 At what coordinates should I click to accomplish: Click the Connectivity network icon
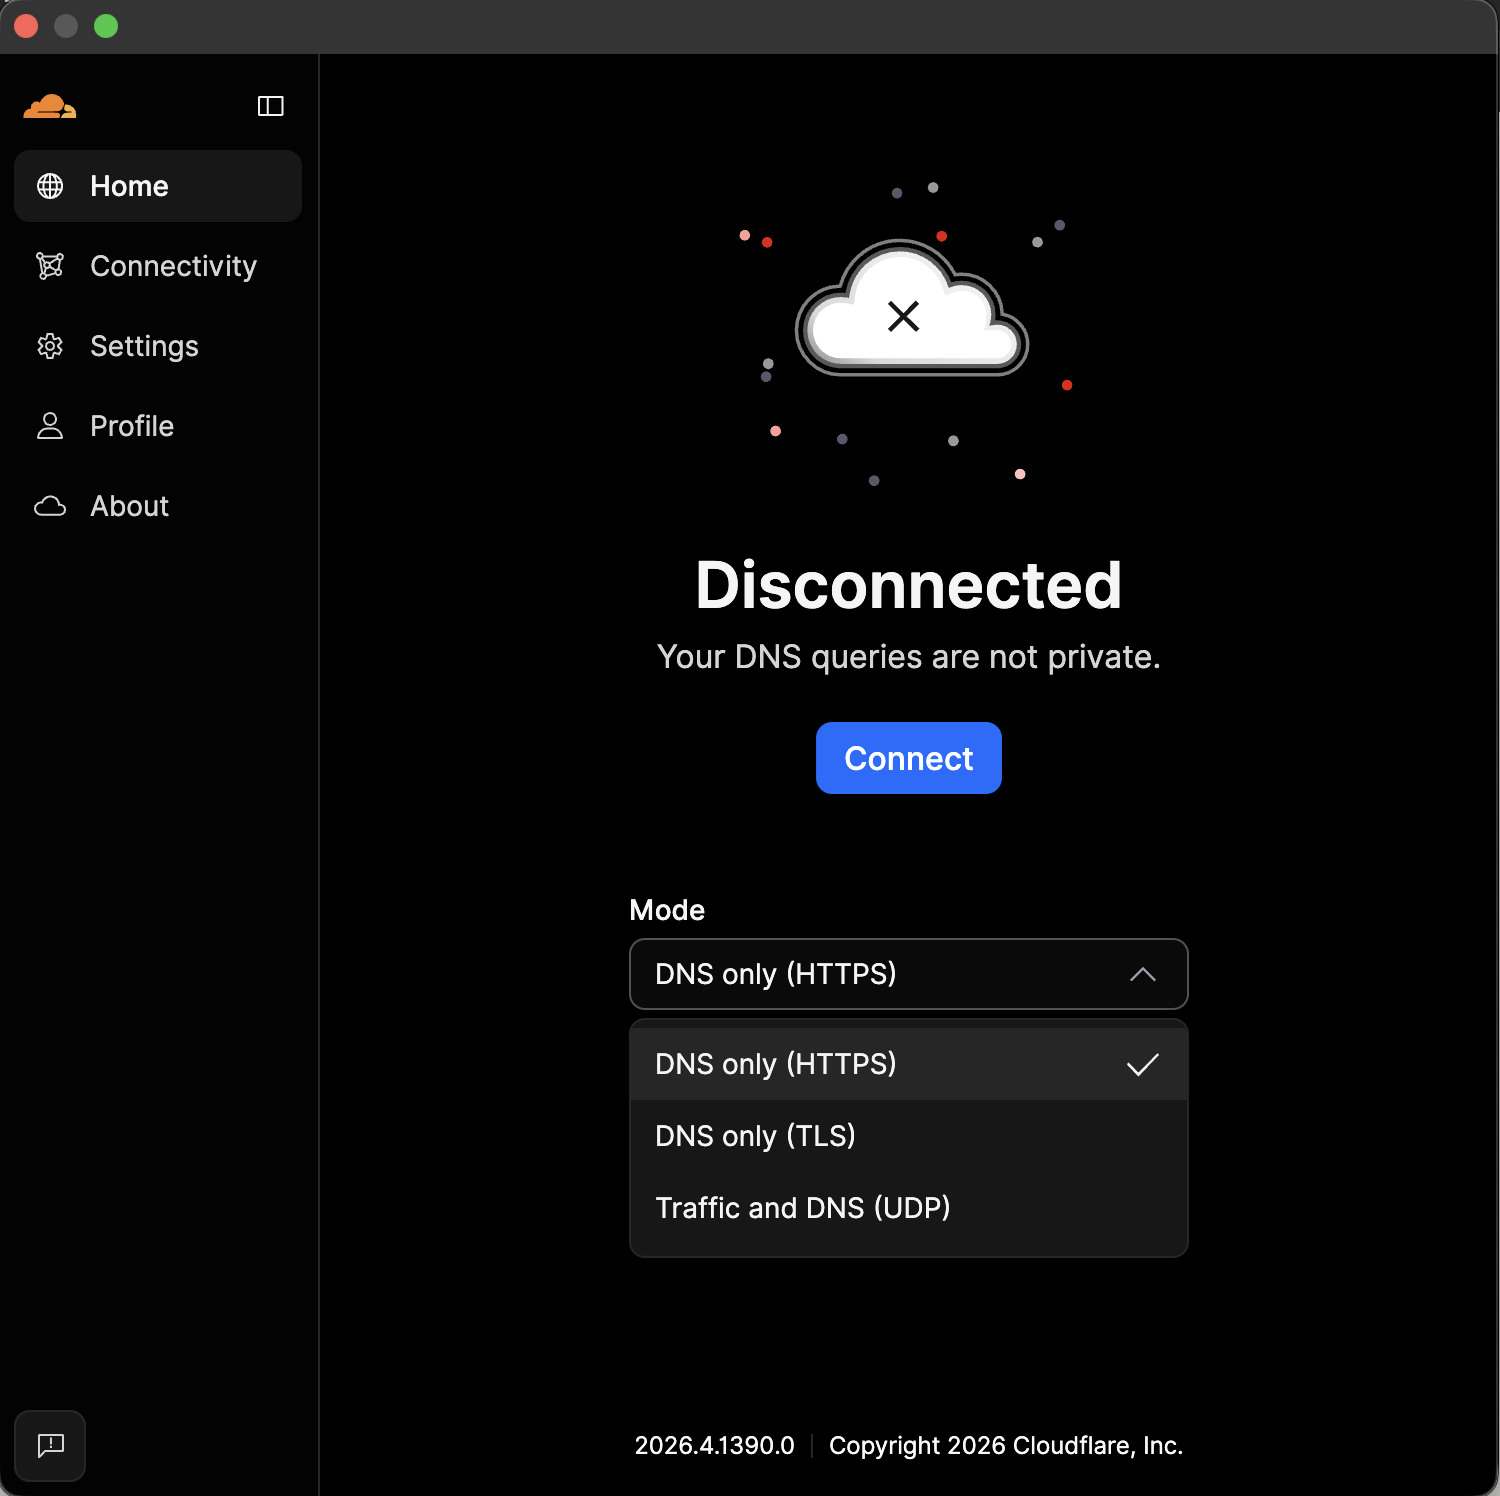(50, 266)
